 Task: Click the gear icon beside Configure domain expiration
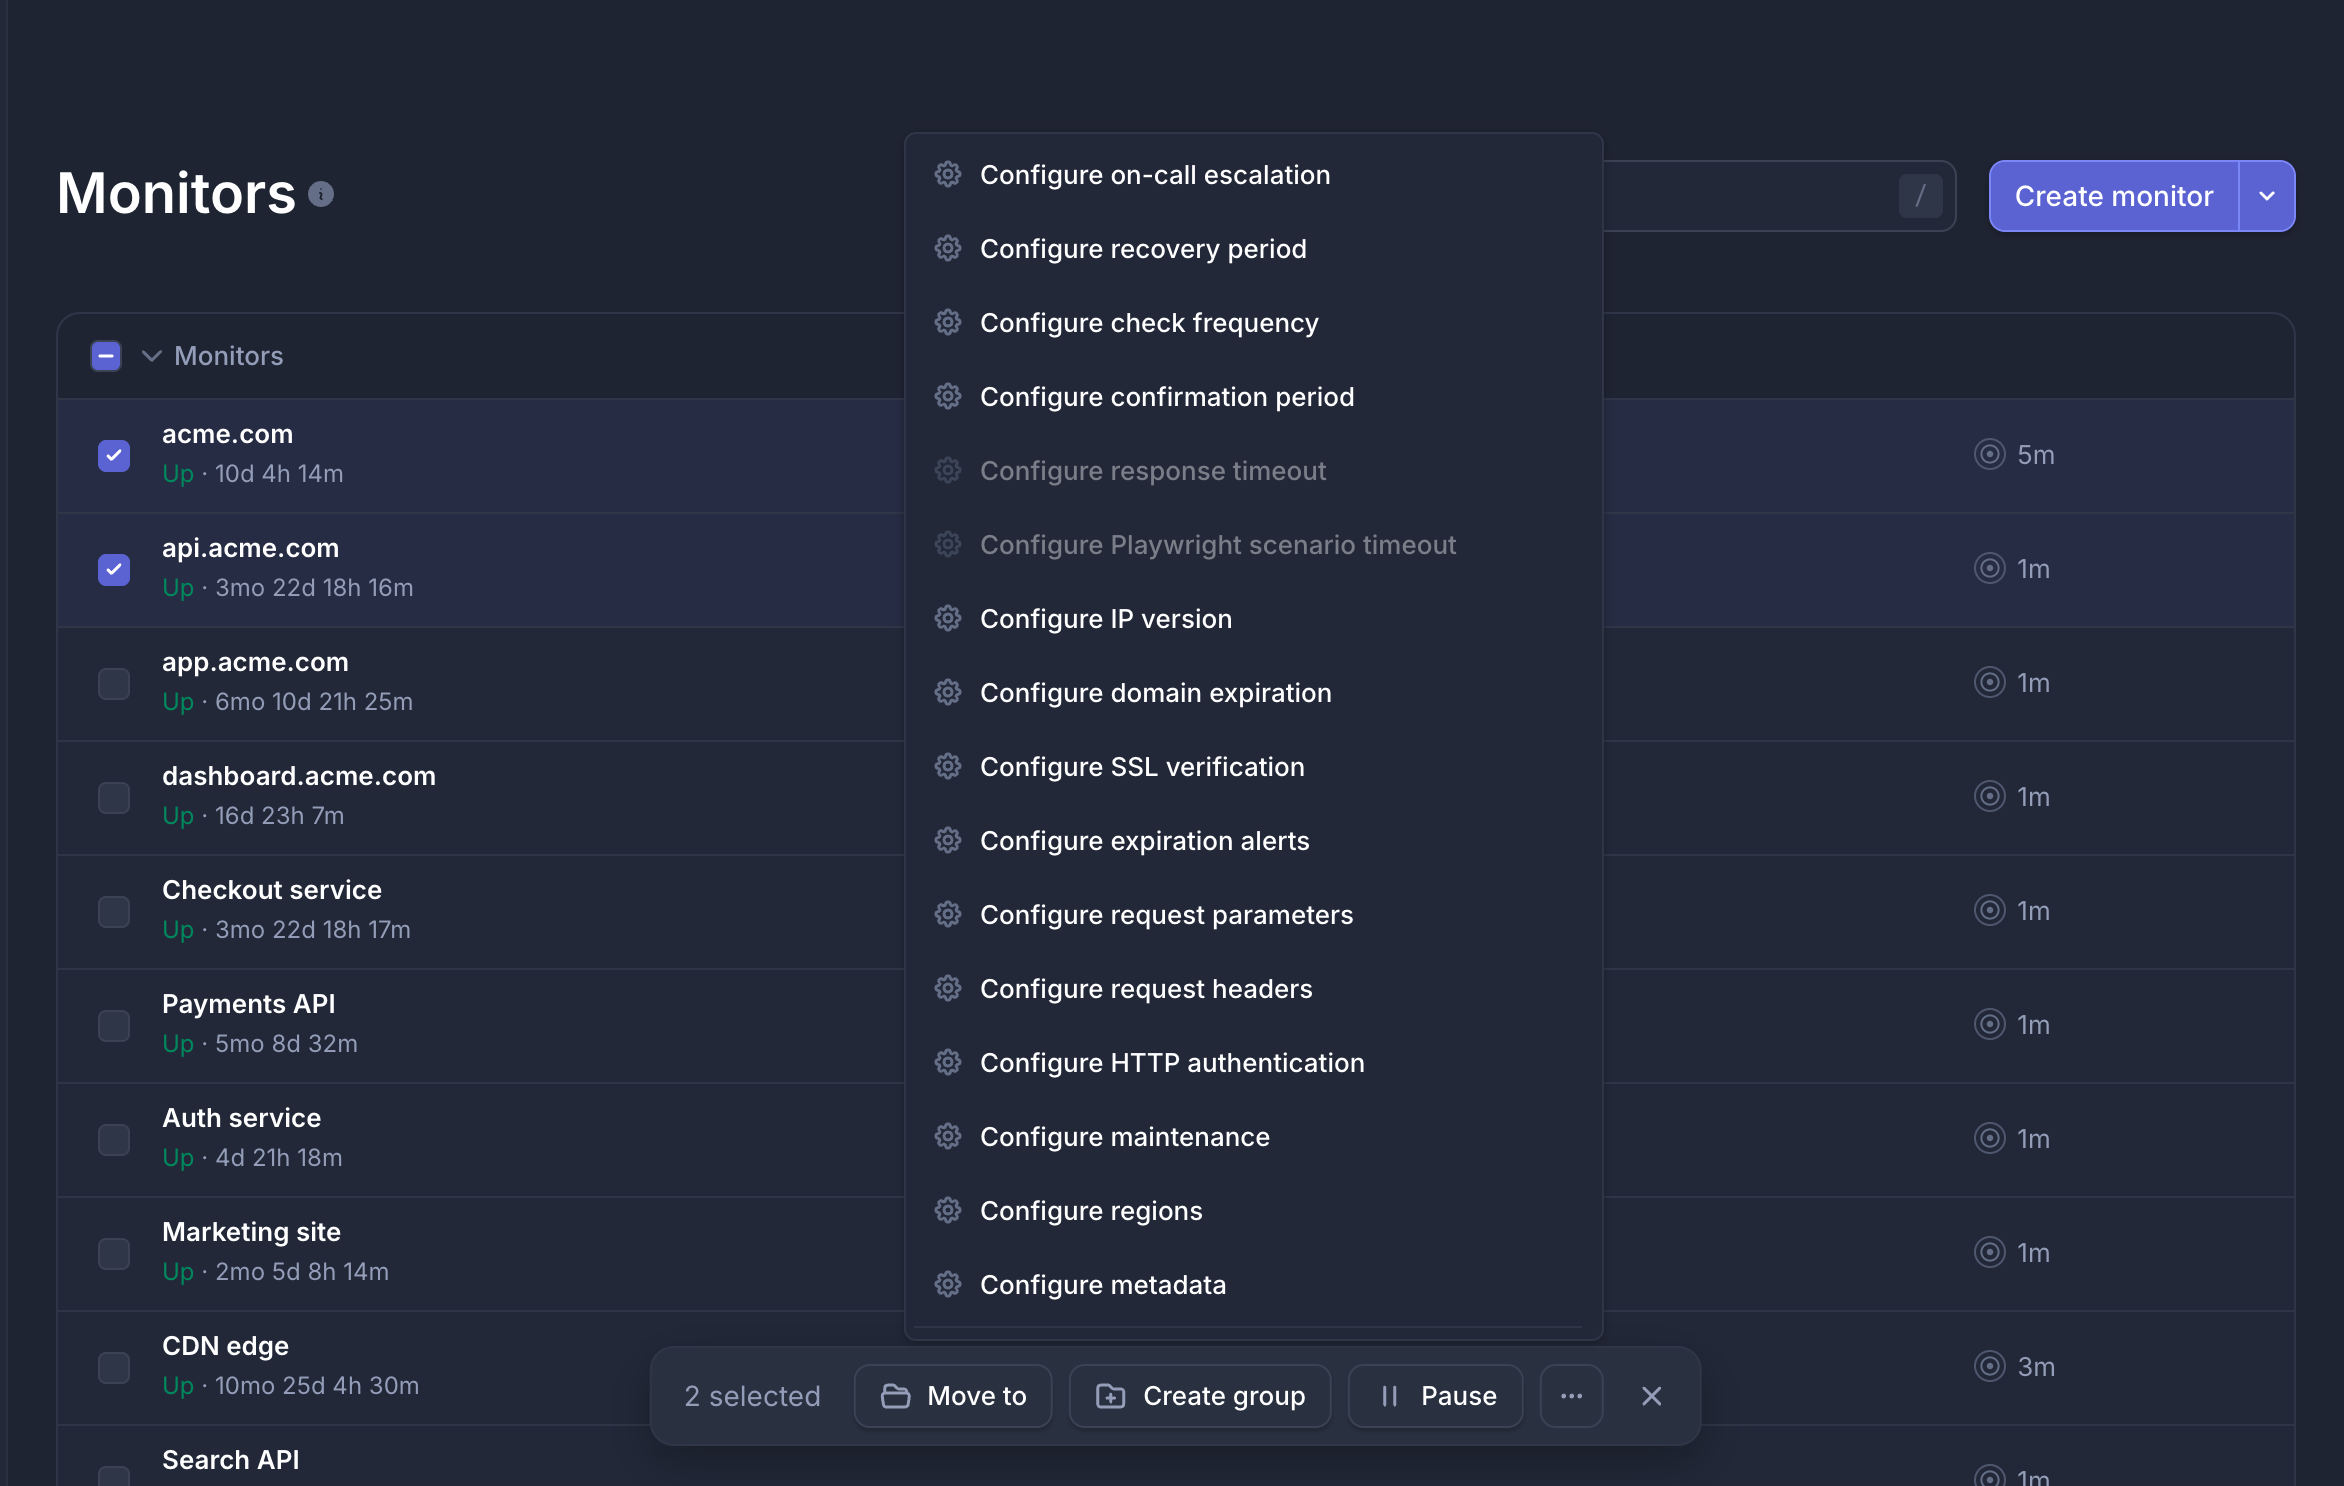click(948, 693)
